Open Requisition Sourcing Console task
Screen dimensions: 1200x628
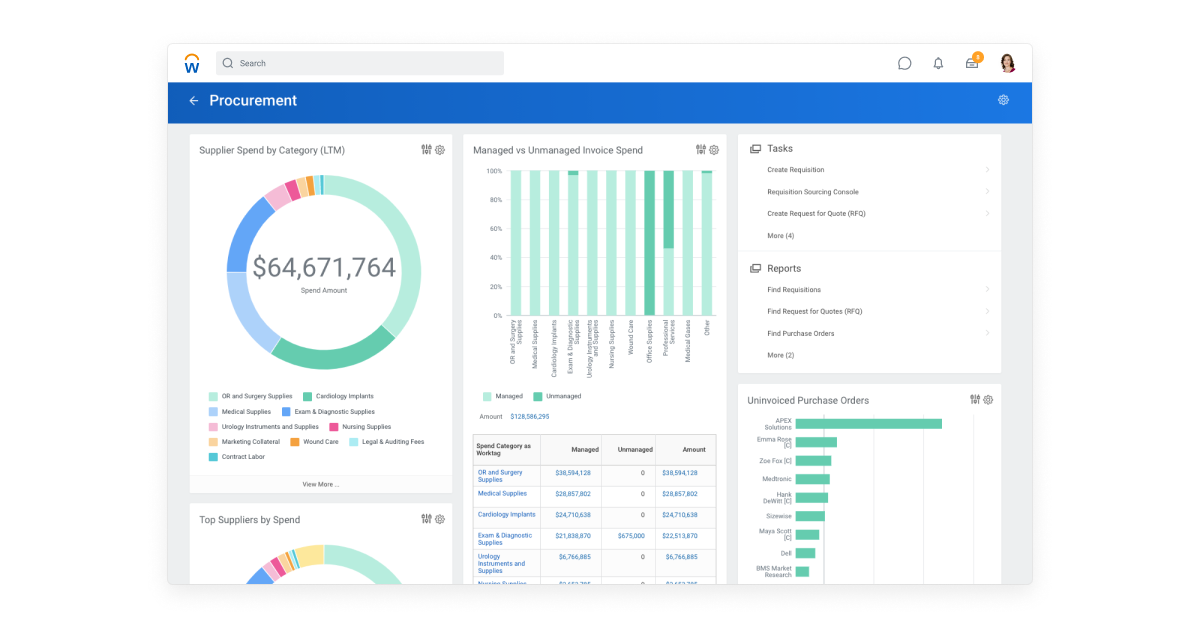(813, 192)
